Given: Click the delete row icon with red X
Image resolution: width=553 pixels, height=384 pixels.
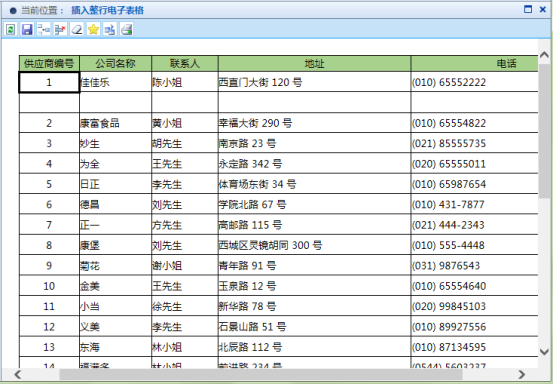Looking at the screenshot, I should (60, 29).
